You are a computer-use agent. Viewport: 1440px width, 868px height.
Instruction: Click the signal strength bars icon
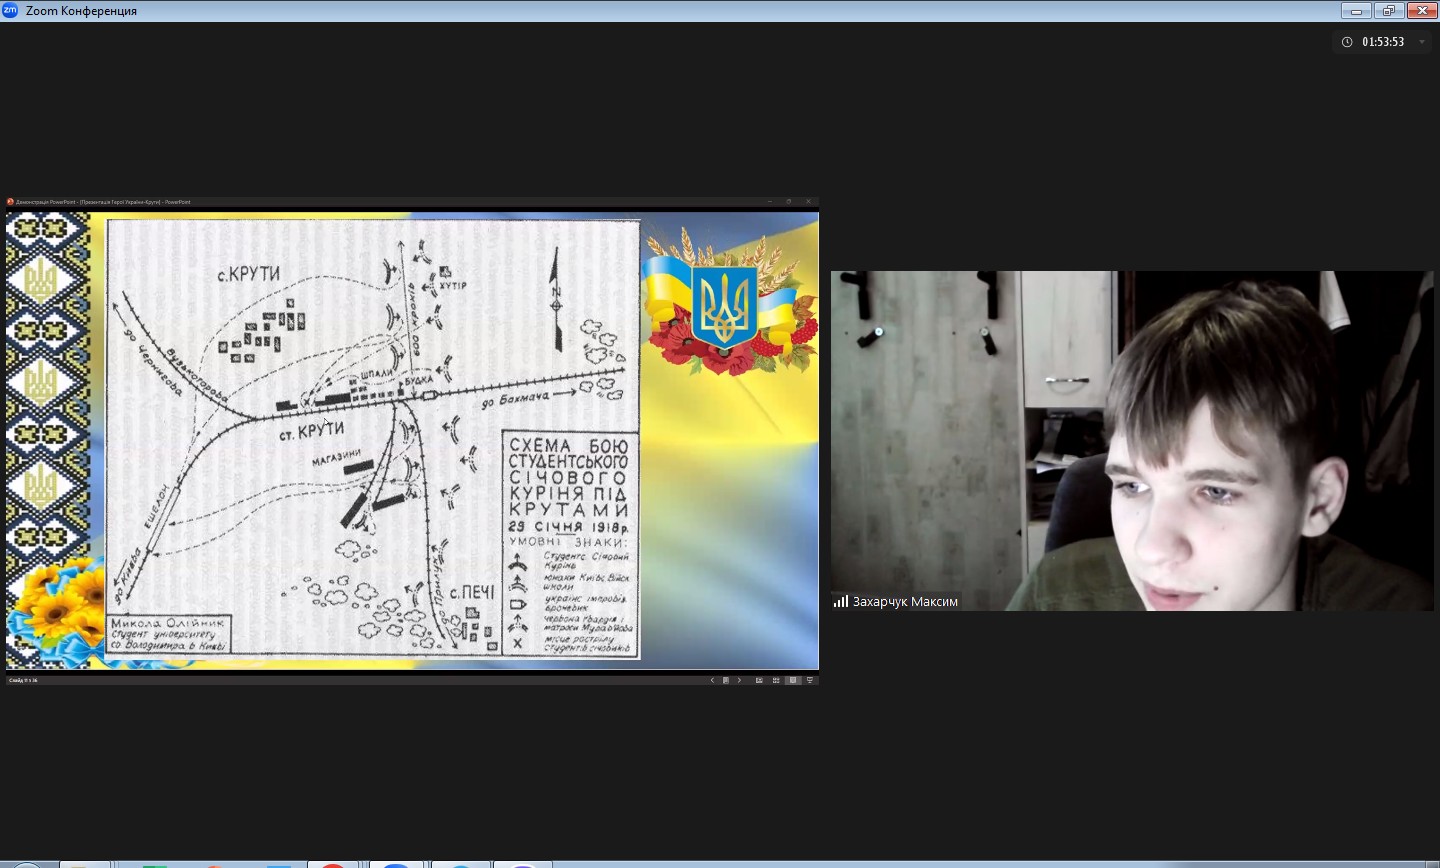point(841,601)
